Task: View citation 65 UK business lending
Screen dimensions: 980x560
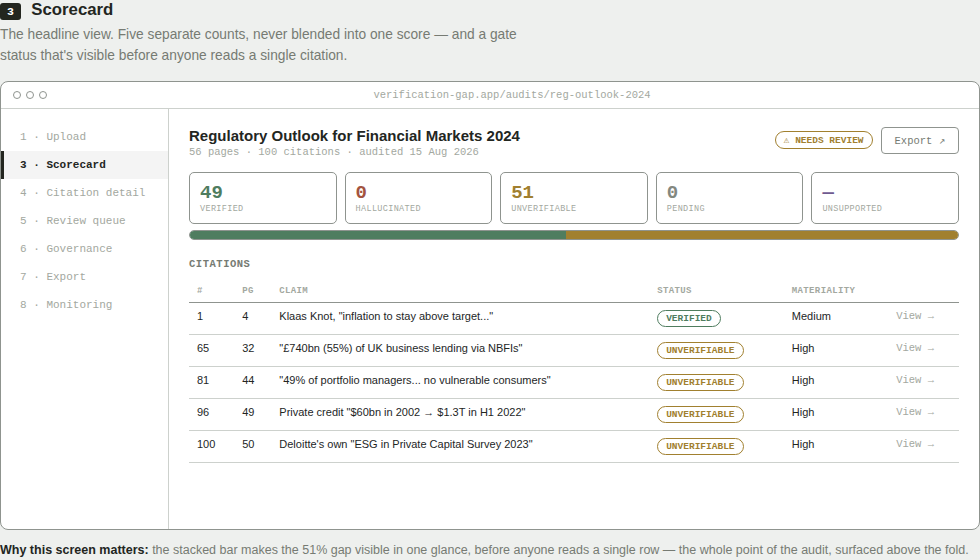Action: coord(914,348)
